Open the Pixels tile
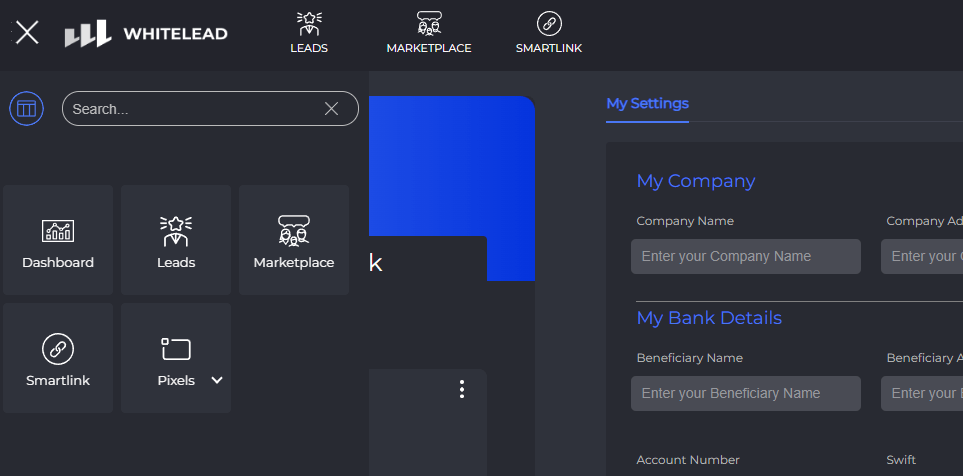963x476 pixels. (x=175, y=358)
